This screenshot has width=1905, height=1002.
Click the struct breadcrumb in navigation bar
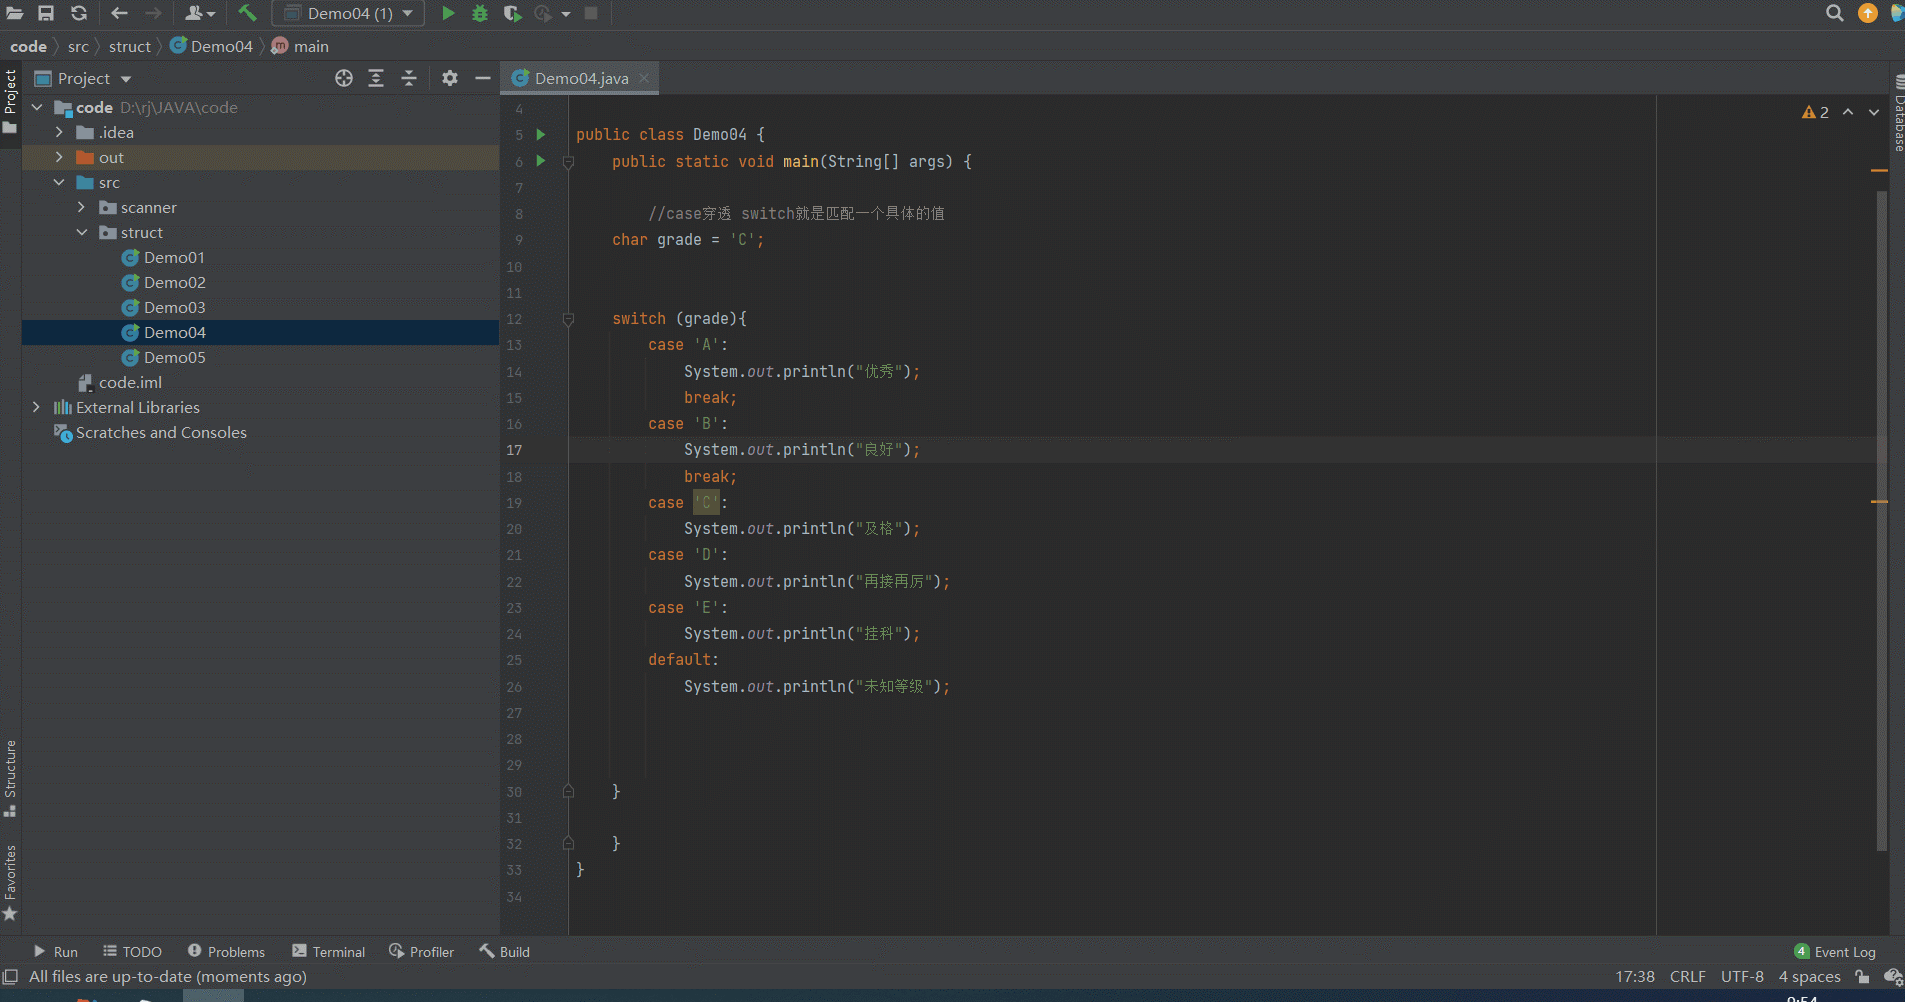click(130, 46)
